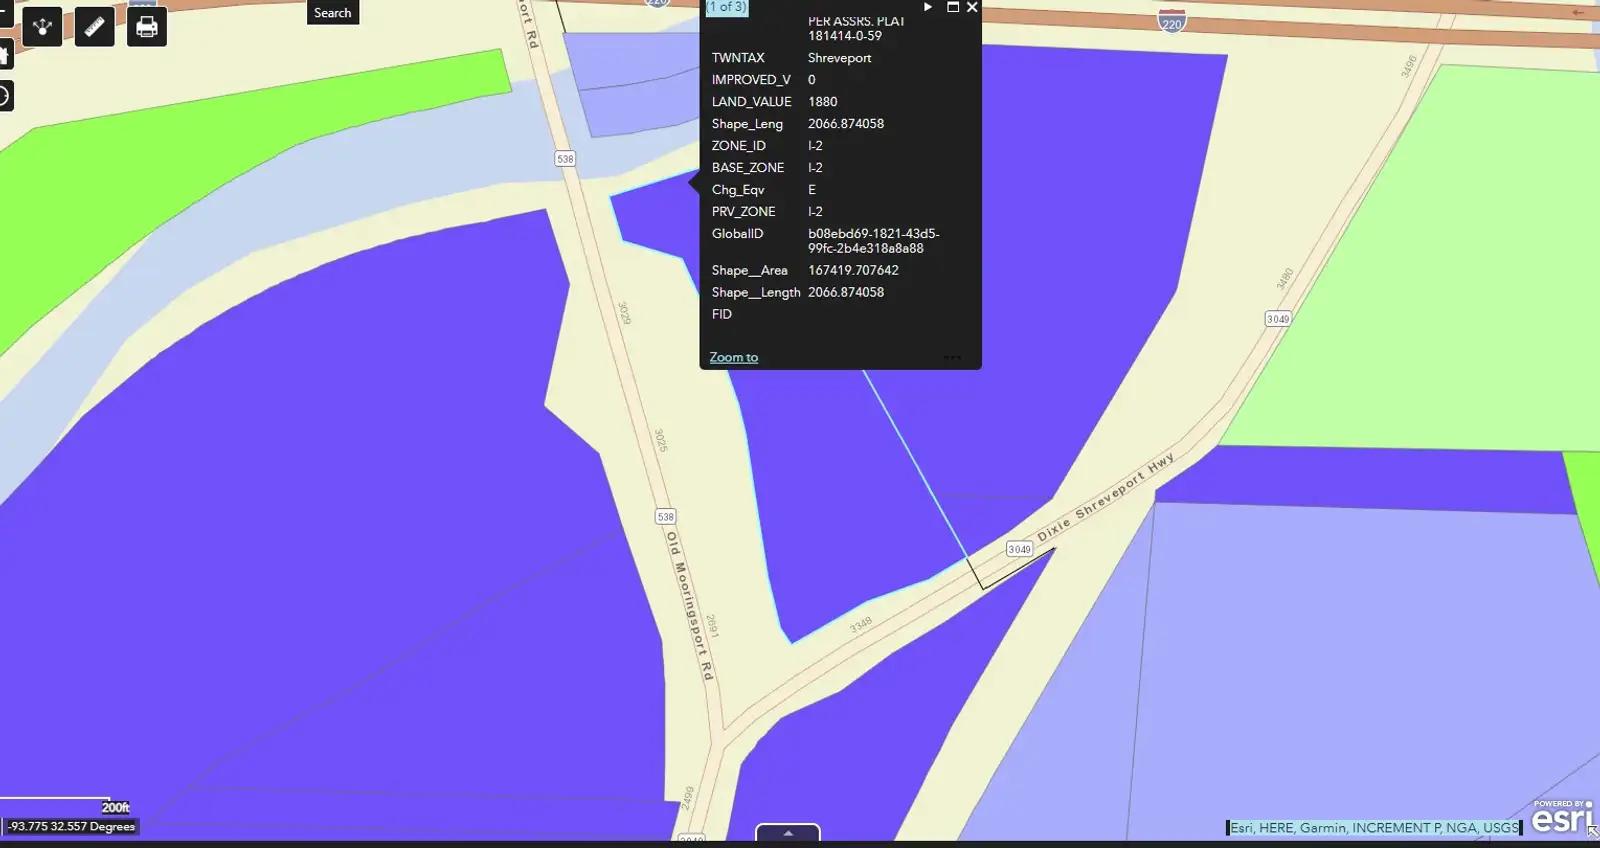Select the 181414-0-59 plat number text
The width and height of the screenshot is (1600, 848).
(845, 36)
